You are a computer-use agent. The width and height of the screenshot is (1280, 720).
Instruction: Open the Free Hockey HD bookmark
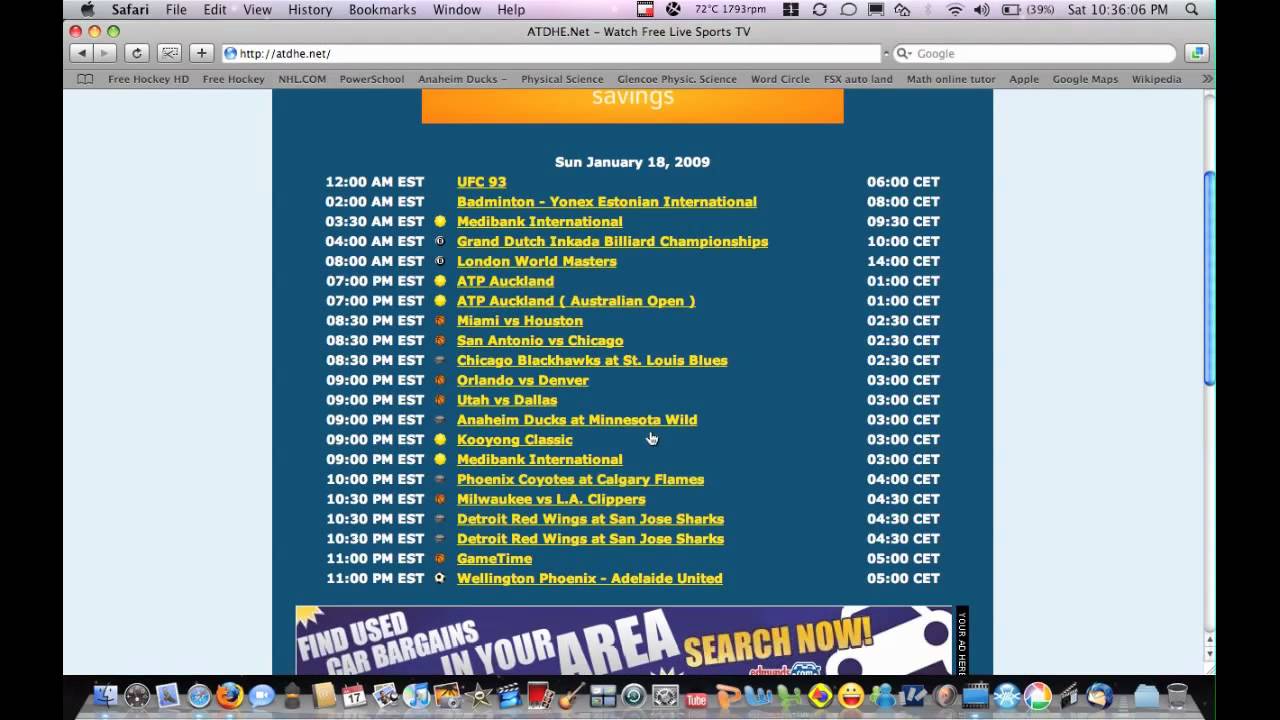pyautogui.click(x=148, y=79)
